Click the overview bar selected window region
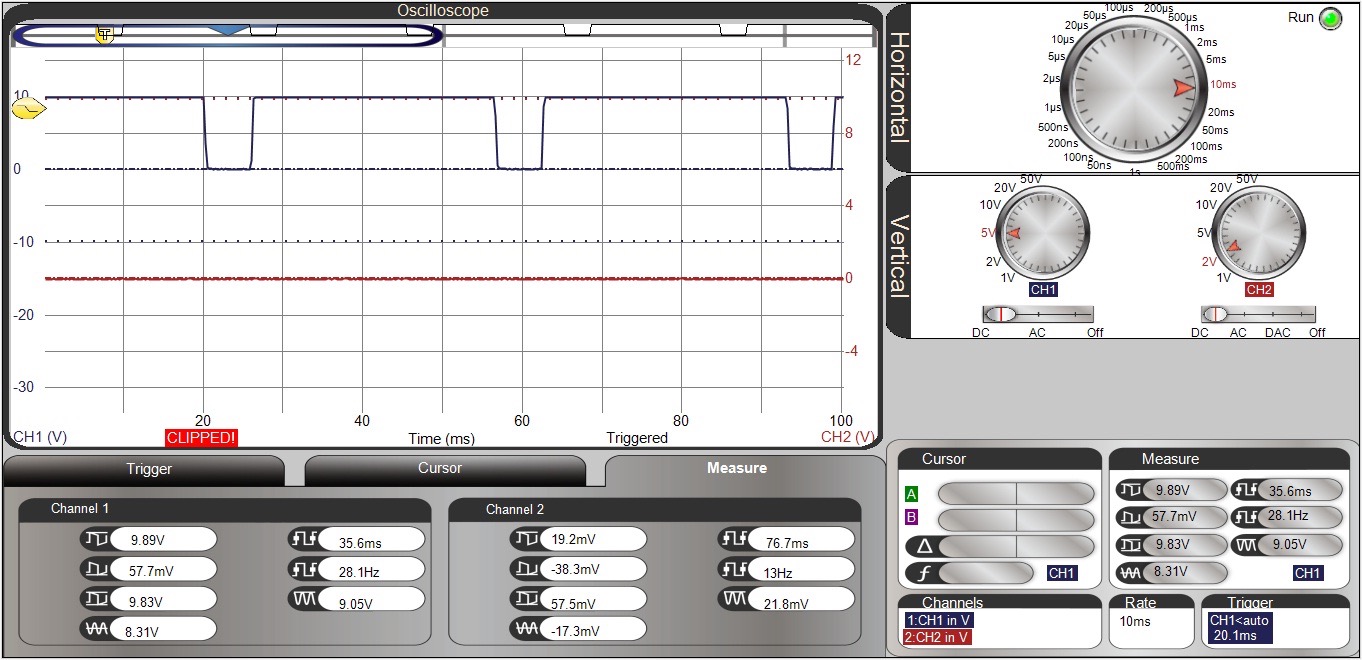The height and width of the screenshot is (660, 1362). (x=228, y=35)
